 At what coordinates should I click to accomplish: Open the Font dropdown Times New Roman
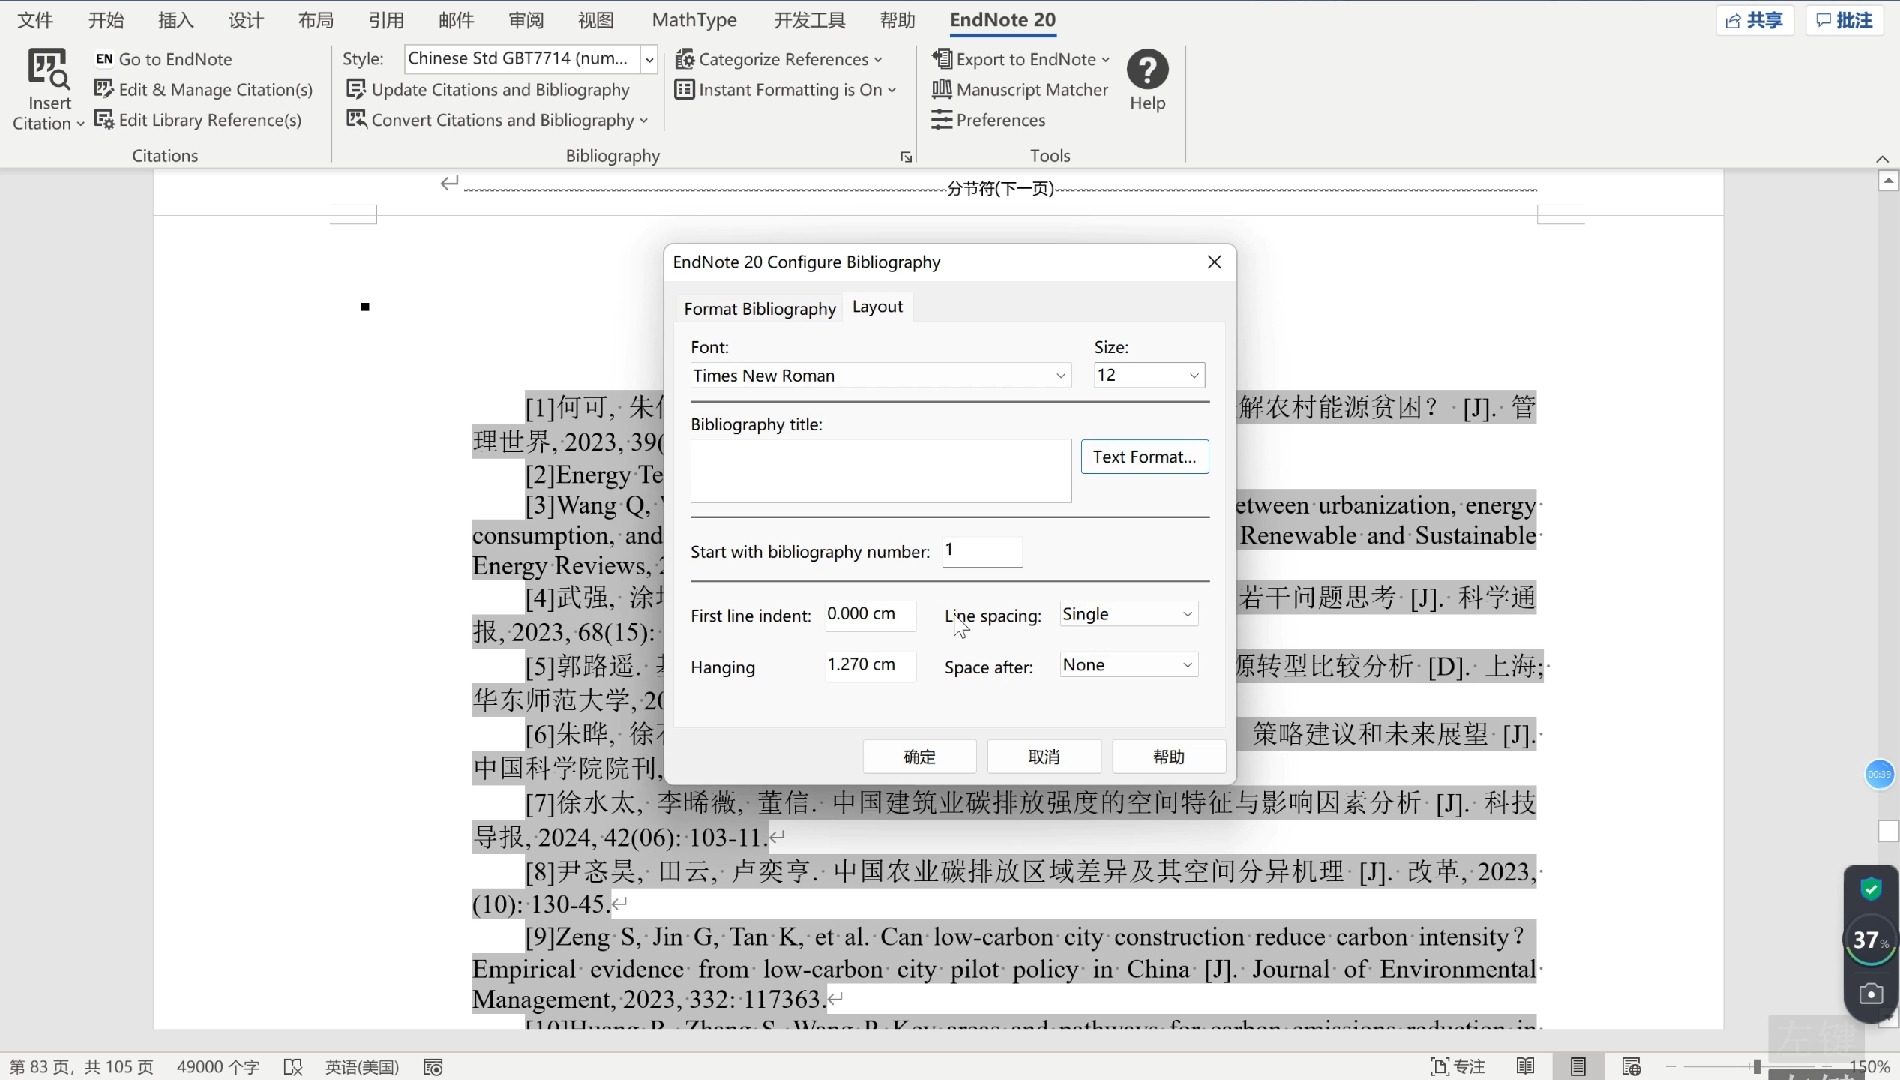coord(880,376)
